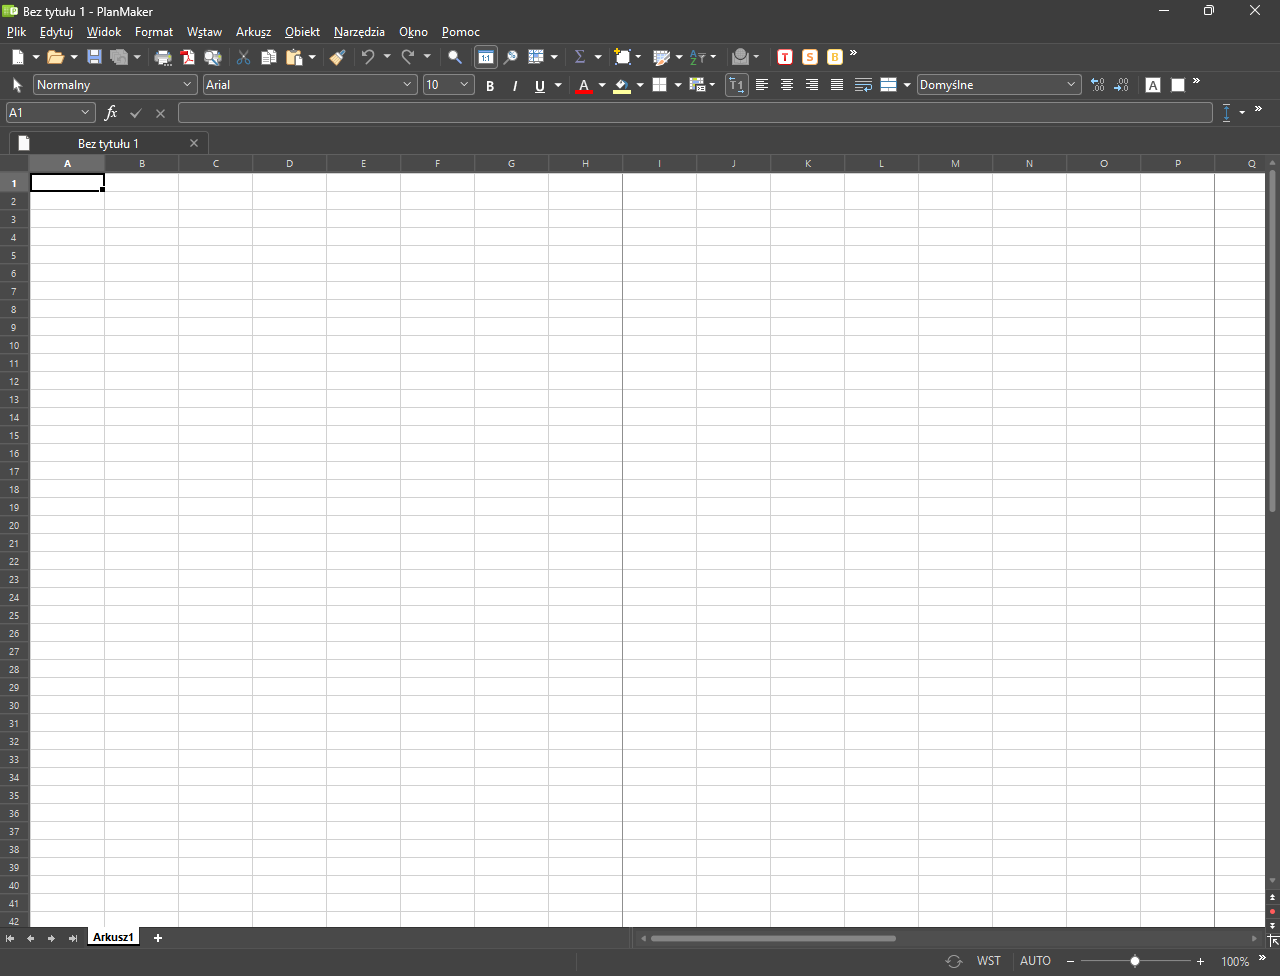Toggle the T1 text direction button
Viewport: 1280px width, 976px height.
point(737,85)
